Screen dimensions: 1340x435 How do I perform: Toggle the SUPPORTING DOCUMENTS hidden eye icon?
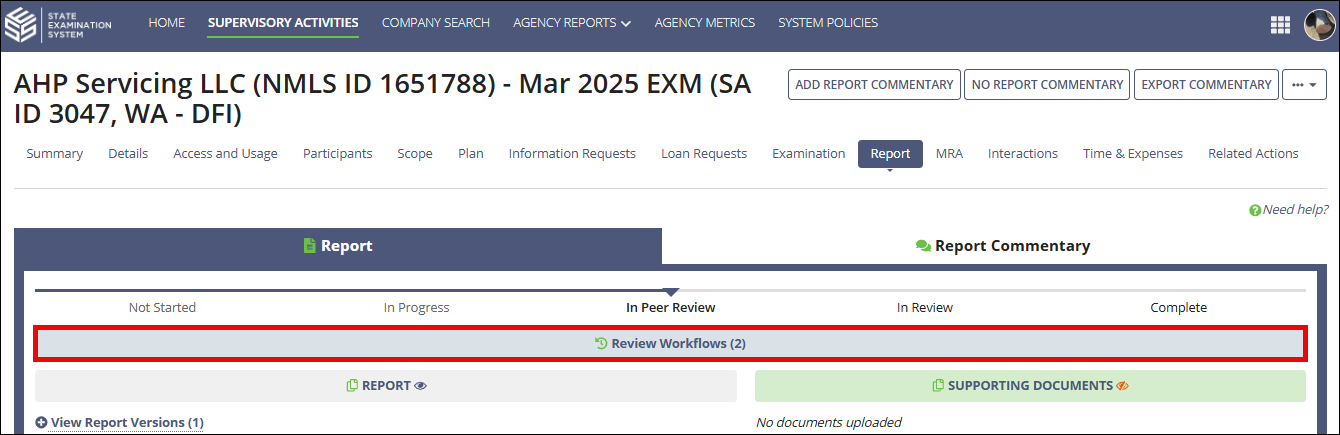point(1123,385)
